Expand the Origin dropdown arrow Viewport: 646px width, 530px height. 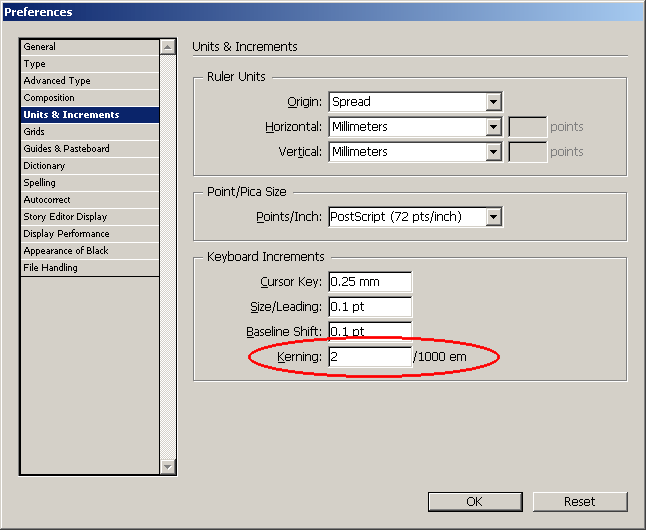pyautogui.click(x=493, y=102)
